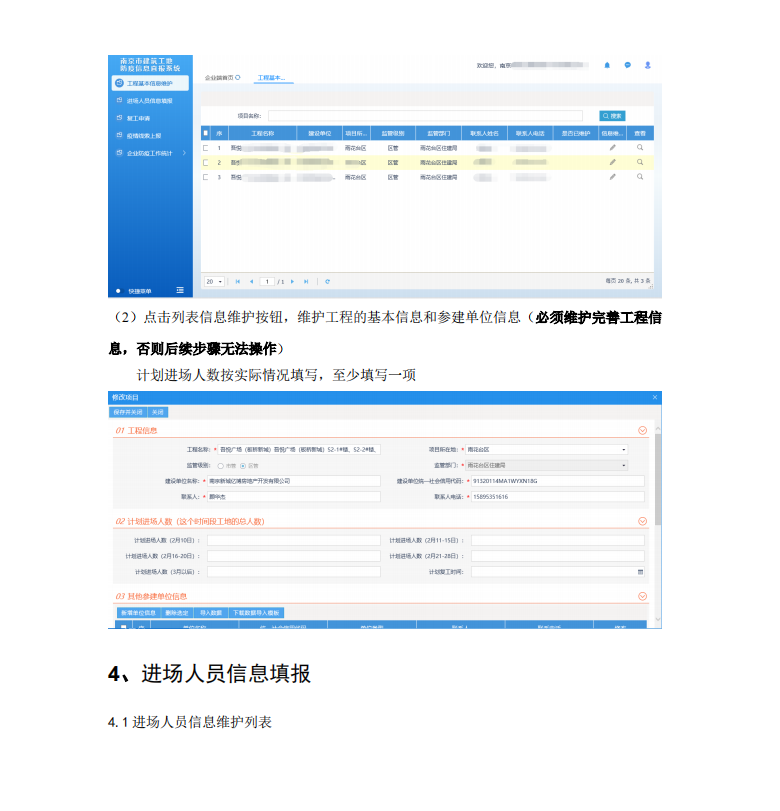
Task: Click the edit pencil in row 1
Action: point(612,148)
